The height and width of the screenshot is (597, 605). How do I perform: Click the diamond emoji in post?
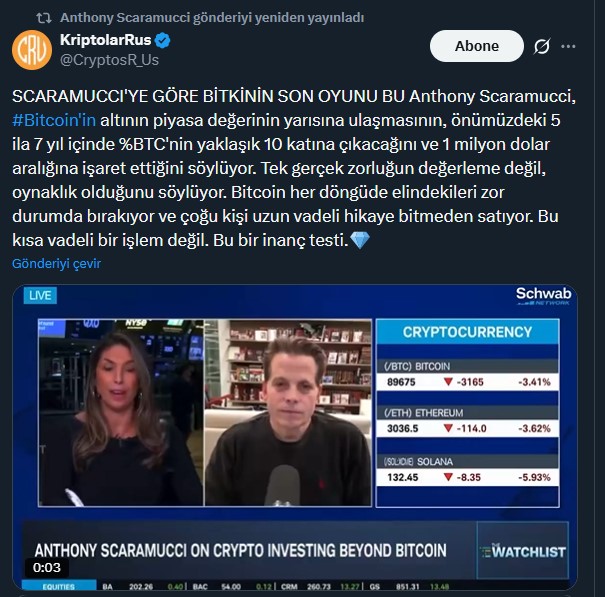pos(360,240)
